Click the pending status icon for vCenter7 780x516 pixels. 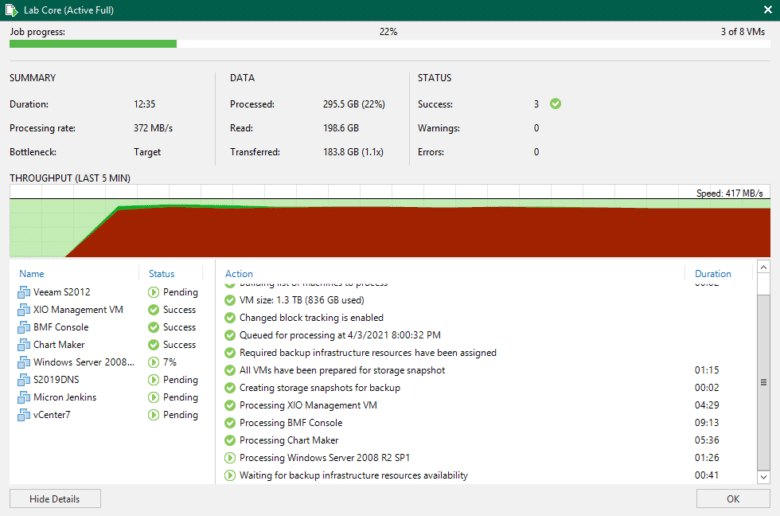tap(154, 414)
